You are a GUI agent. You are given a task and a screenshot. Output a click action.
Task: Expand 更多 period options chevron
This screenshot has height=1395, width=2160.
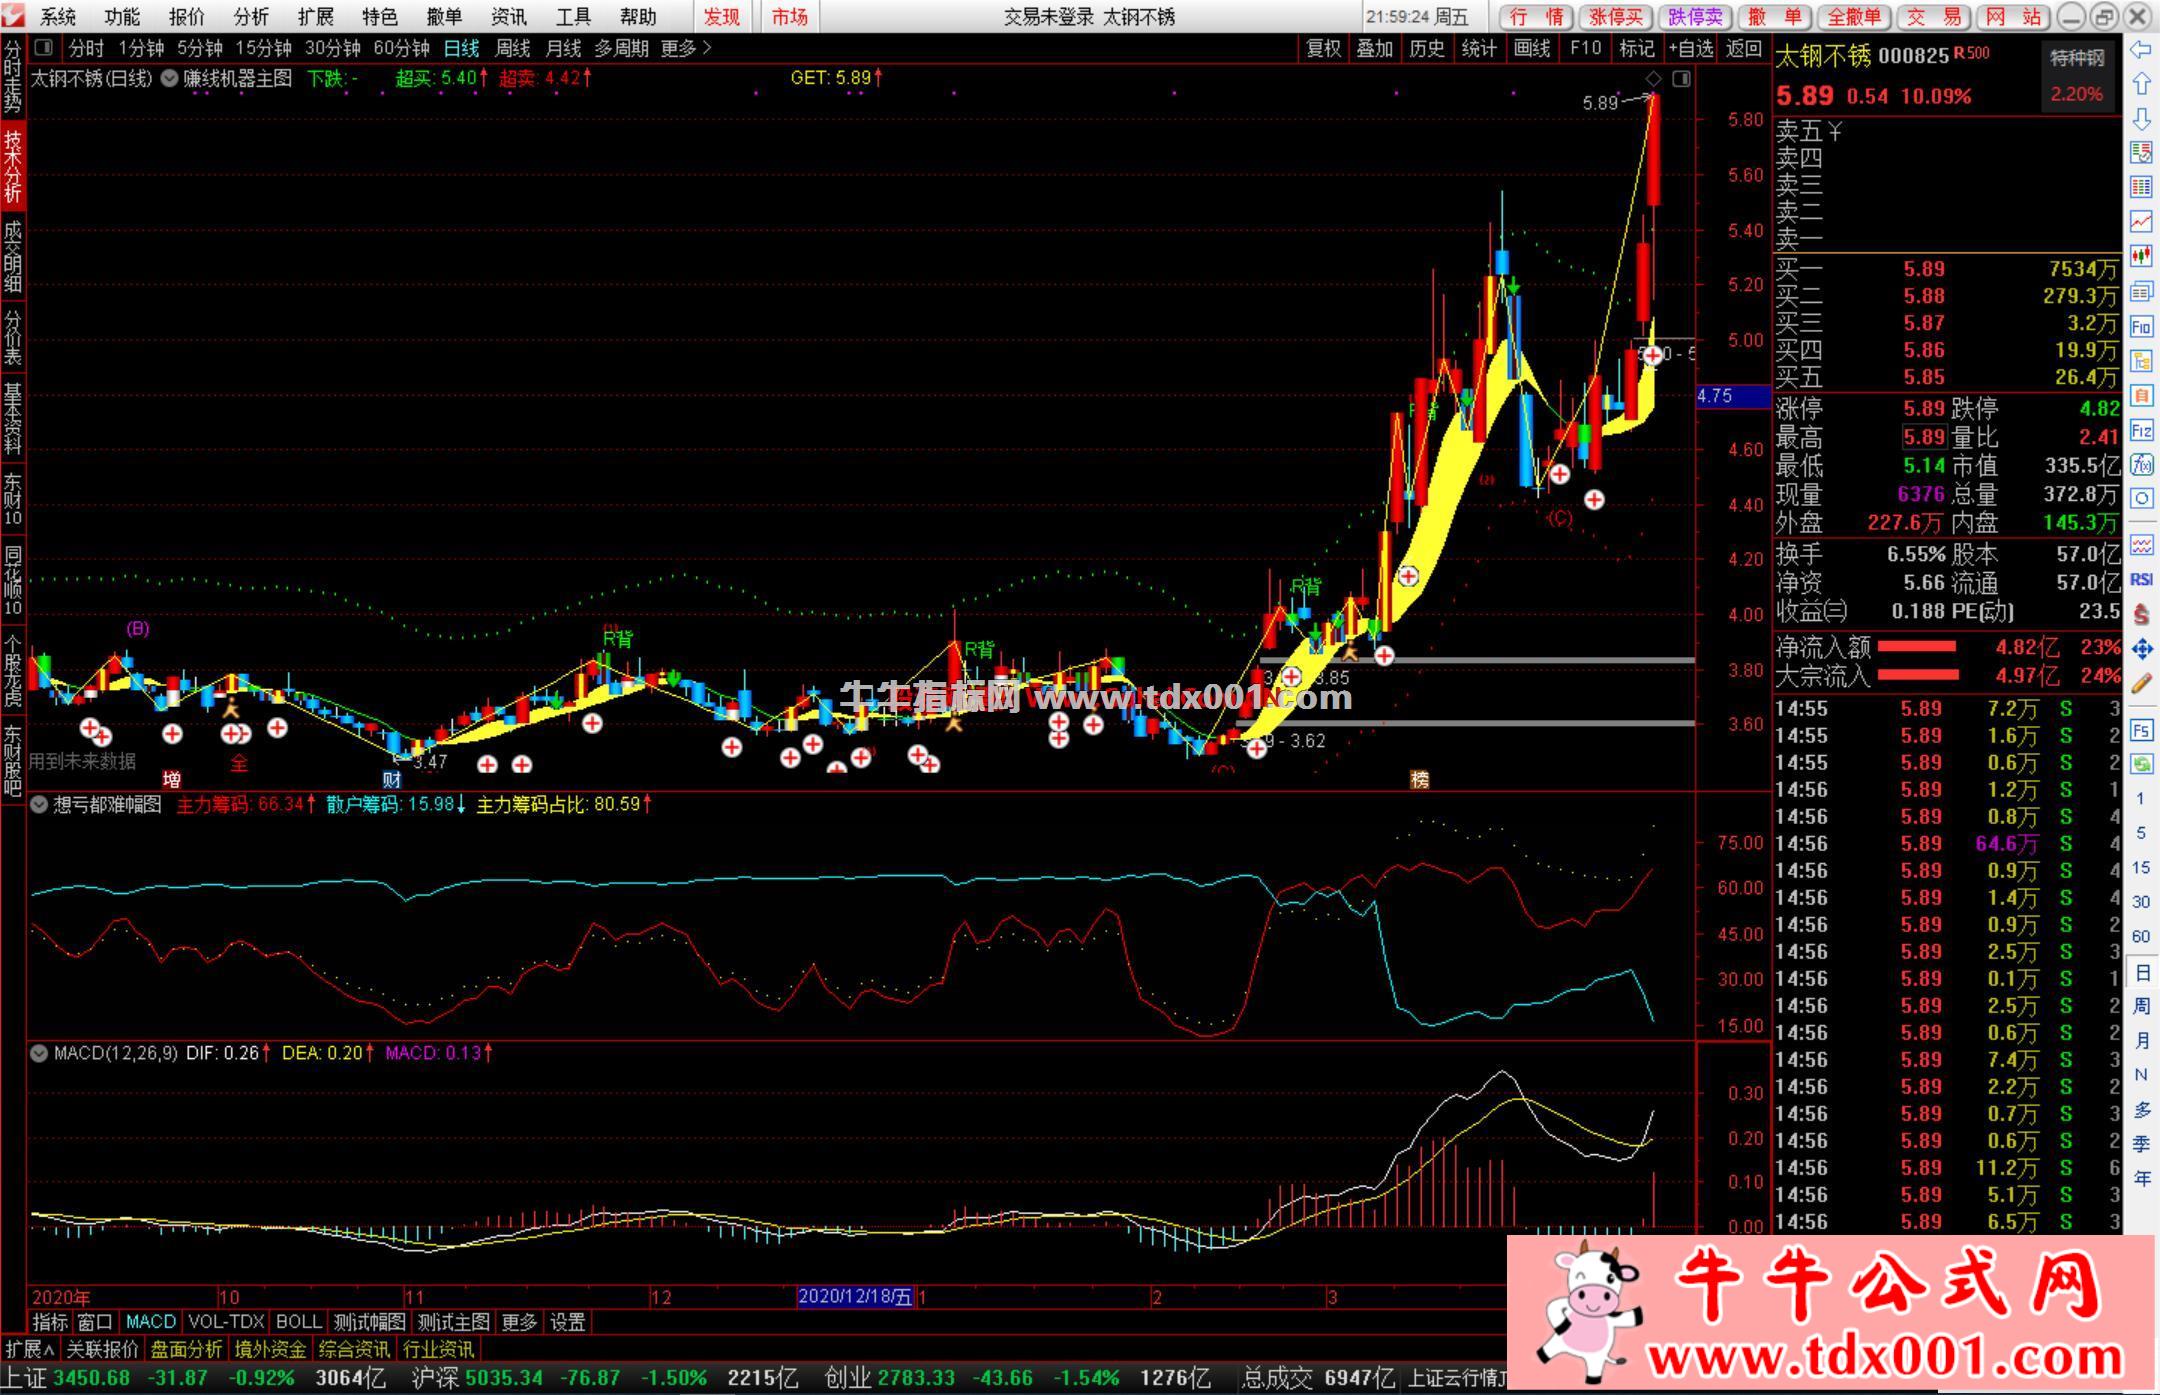click(708, 48)
